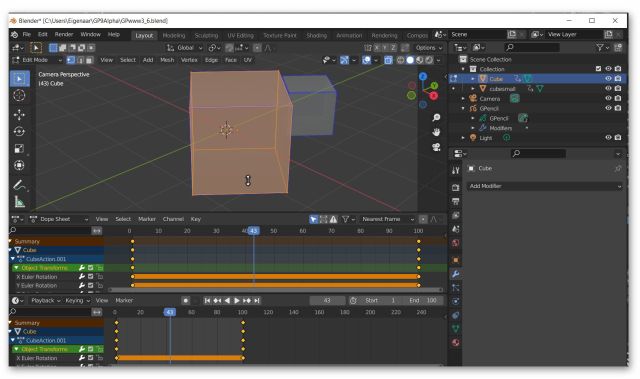Expand the Cube item in the outliner

coord(473,79)
